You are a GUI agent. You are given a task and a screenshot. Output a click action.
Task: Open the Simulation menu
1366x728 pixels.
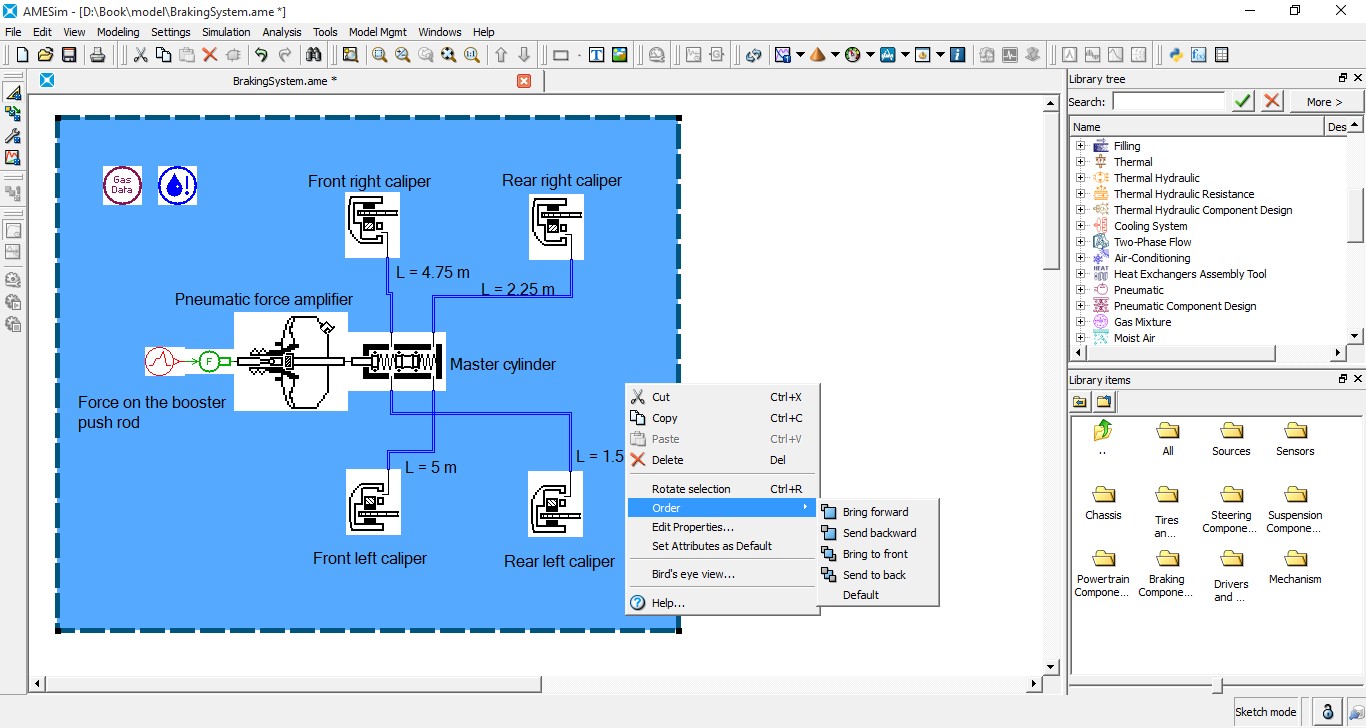[x=226, y=32]
